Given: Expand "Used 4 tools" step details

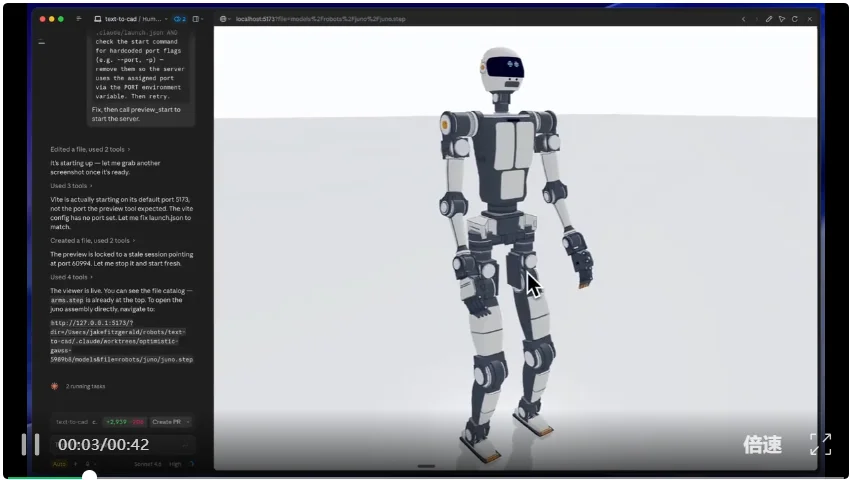Looking at the screenshot, I should (71, 277).
